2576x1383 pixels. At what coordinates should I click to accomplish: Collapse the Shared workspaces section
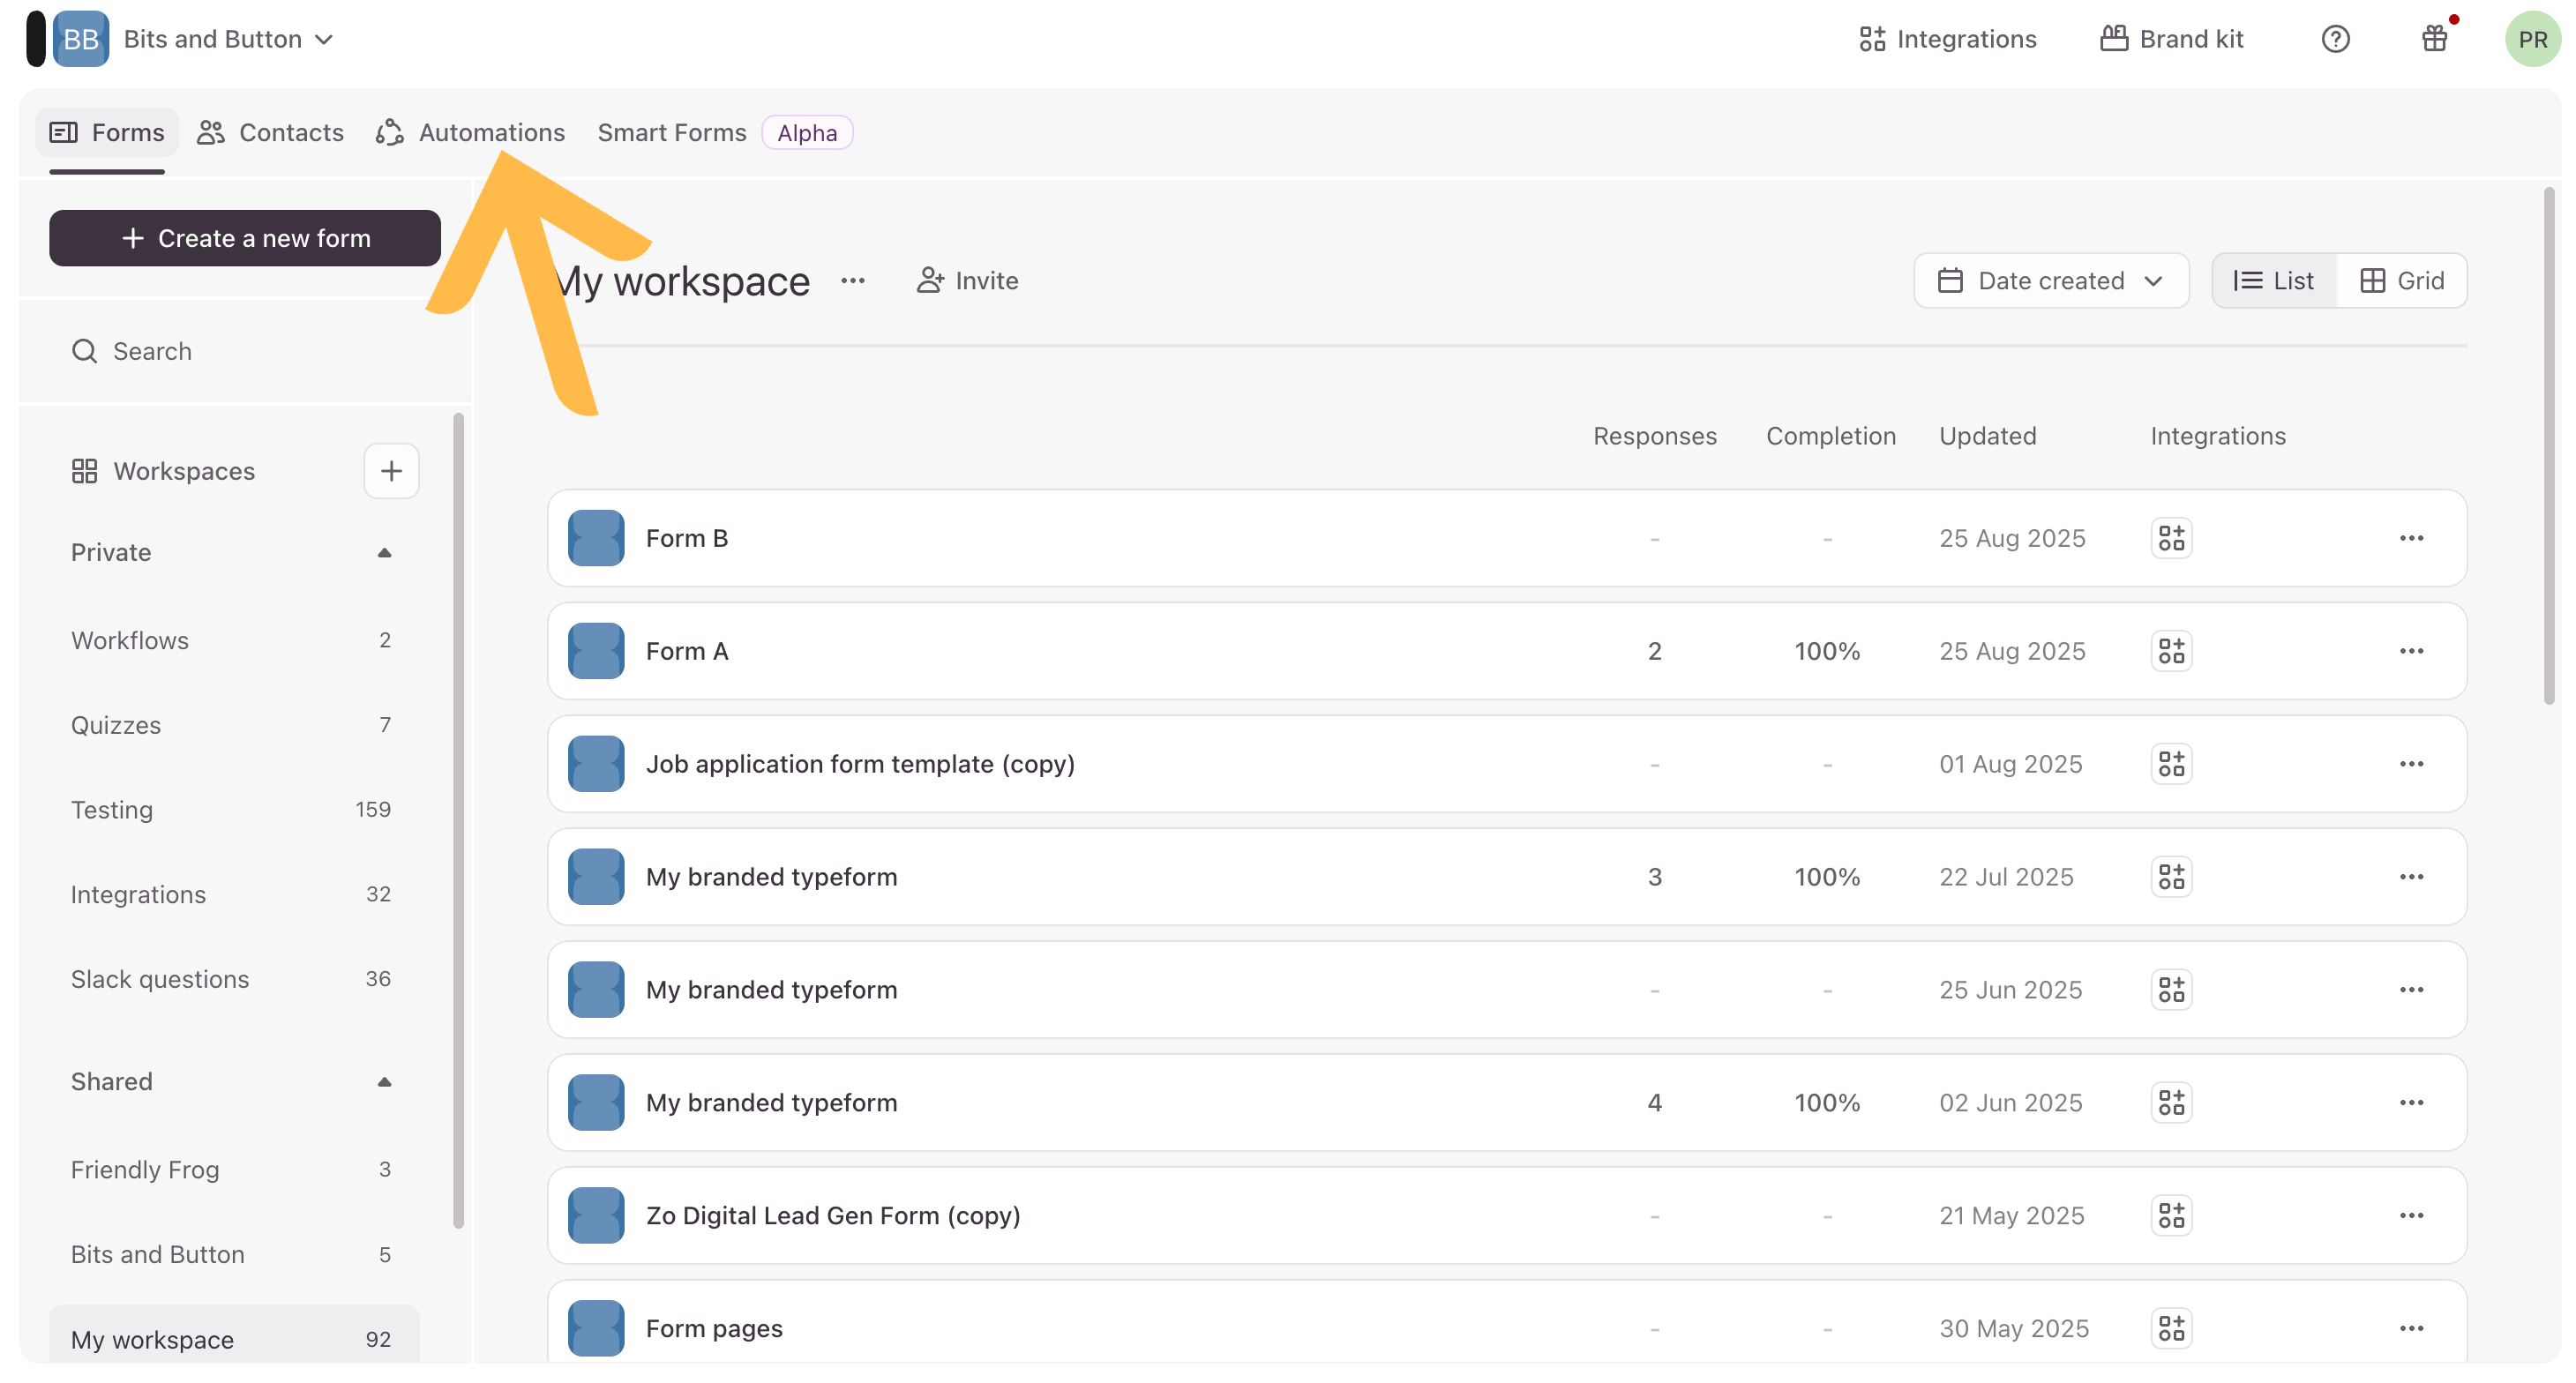coord(384,1082)
